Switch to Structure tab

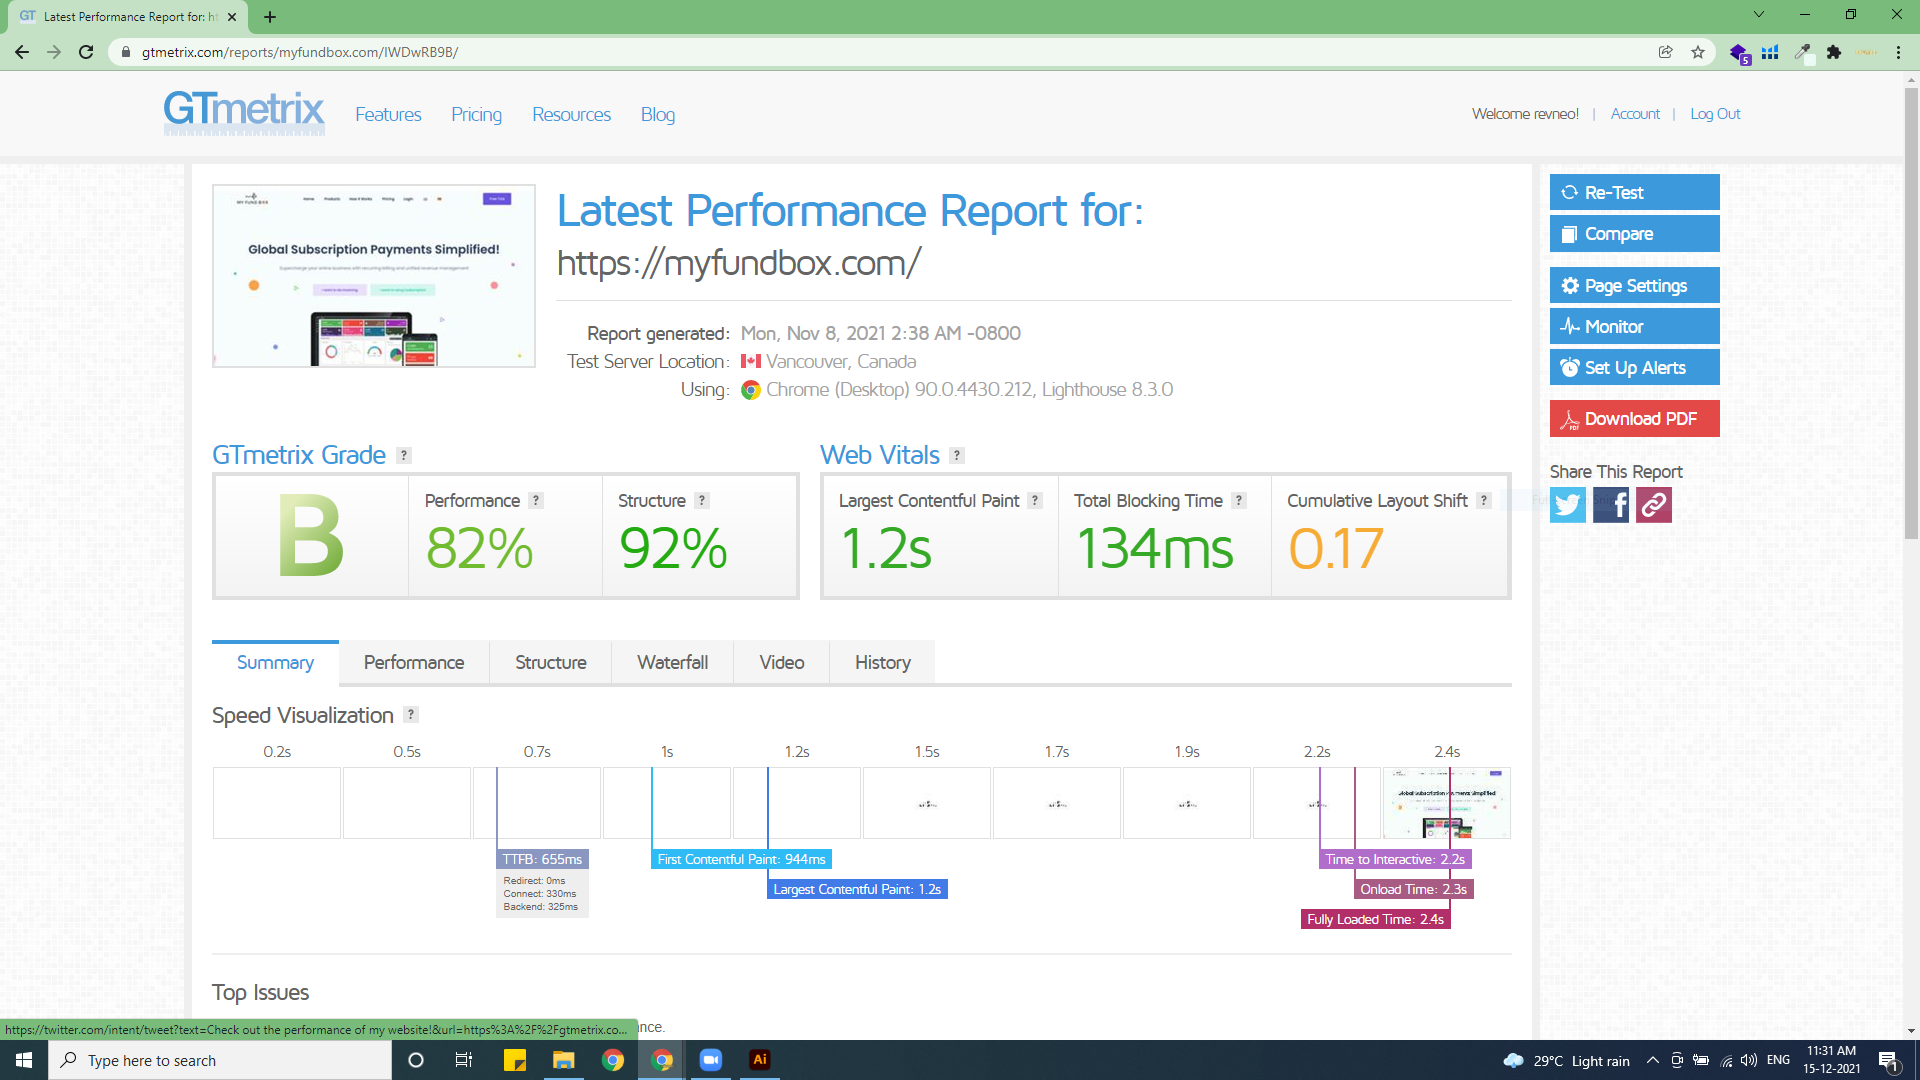[x=551, y=662]
